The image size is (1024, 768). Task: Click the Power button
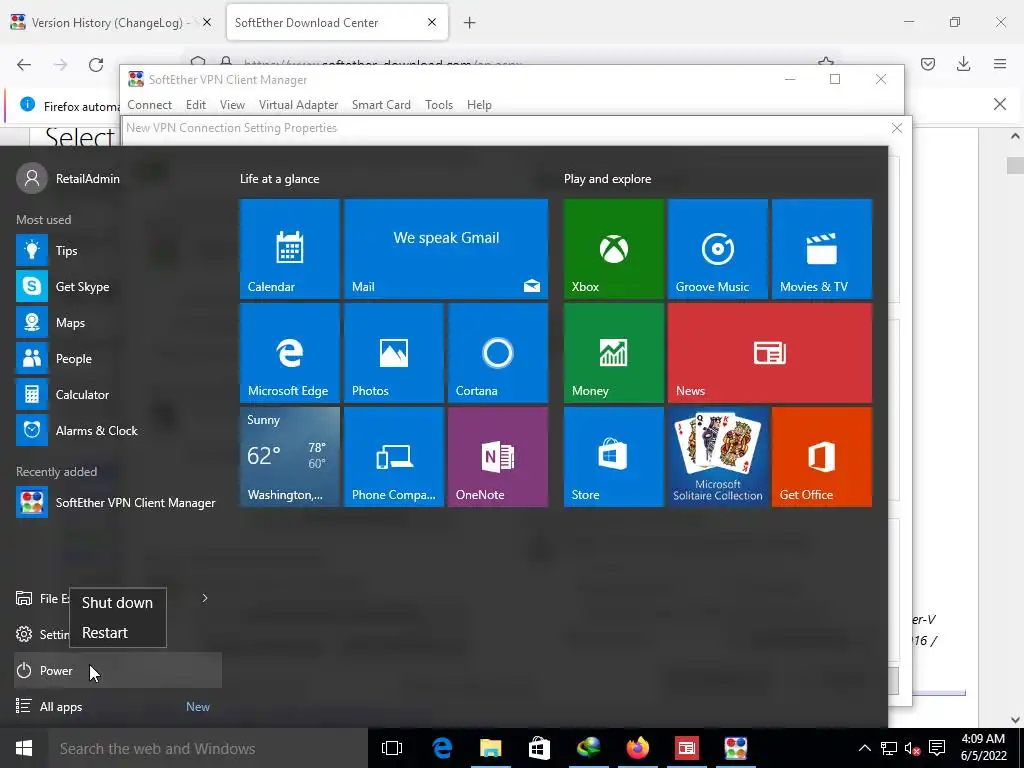point(118,670)
